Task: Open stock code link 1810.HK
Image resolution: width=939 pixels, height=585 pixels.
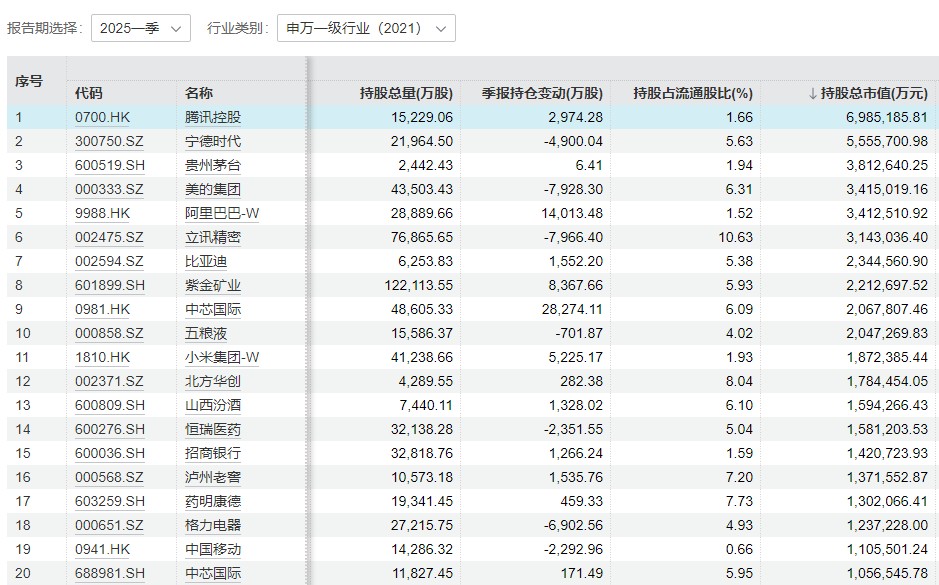Action: click(102, 357)
